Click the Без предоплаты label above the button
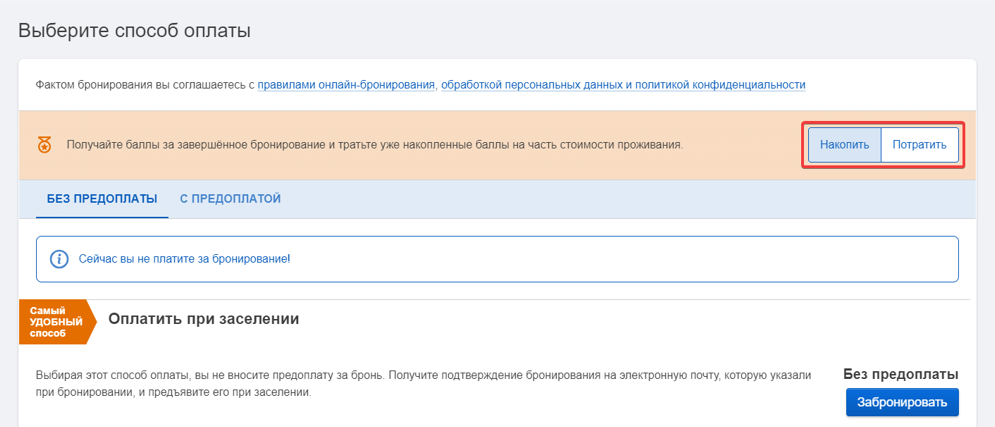 pyautogui.click(x=900, y=374)
